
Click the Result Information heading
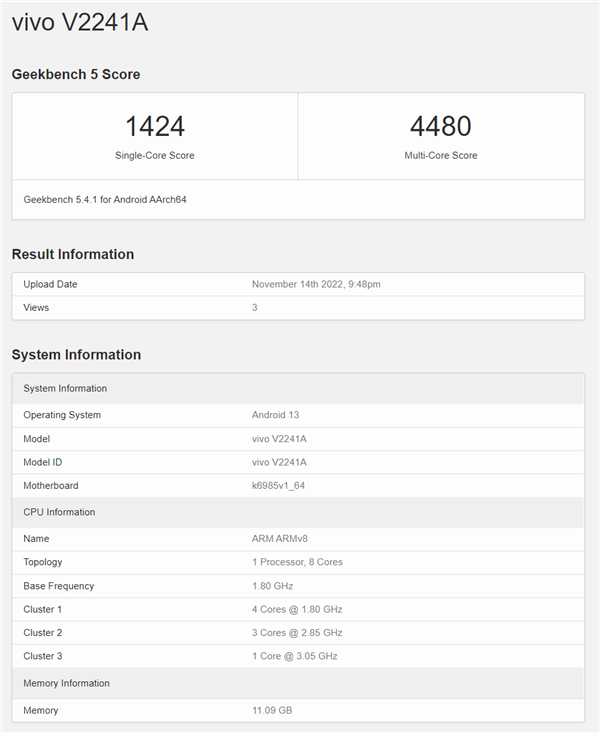(x=73, y=254)
